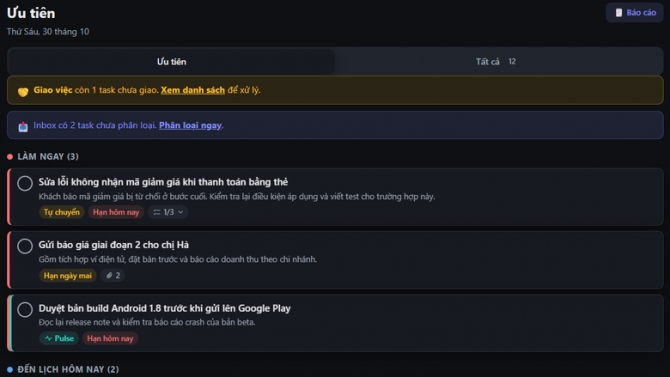Collapse the ĐẾN LỊCH HÔM NAY (2) section
670x377 pixels.
[63, 369]
